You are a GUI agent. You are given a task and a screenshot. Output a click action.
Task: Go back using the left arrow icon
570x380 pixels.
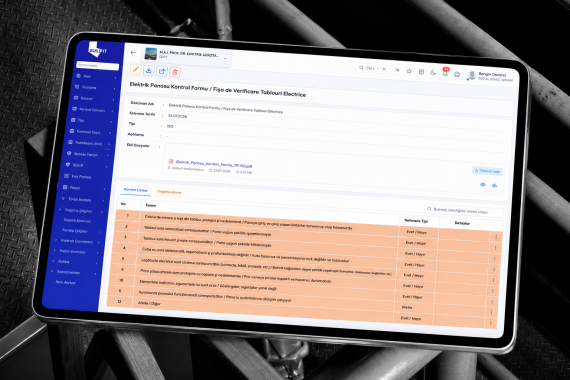click(x=133, y=52)
